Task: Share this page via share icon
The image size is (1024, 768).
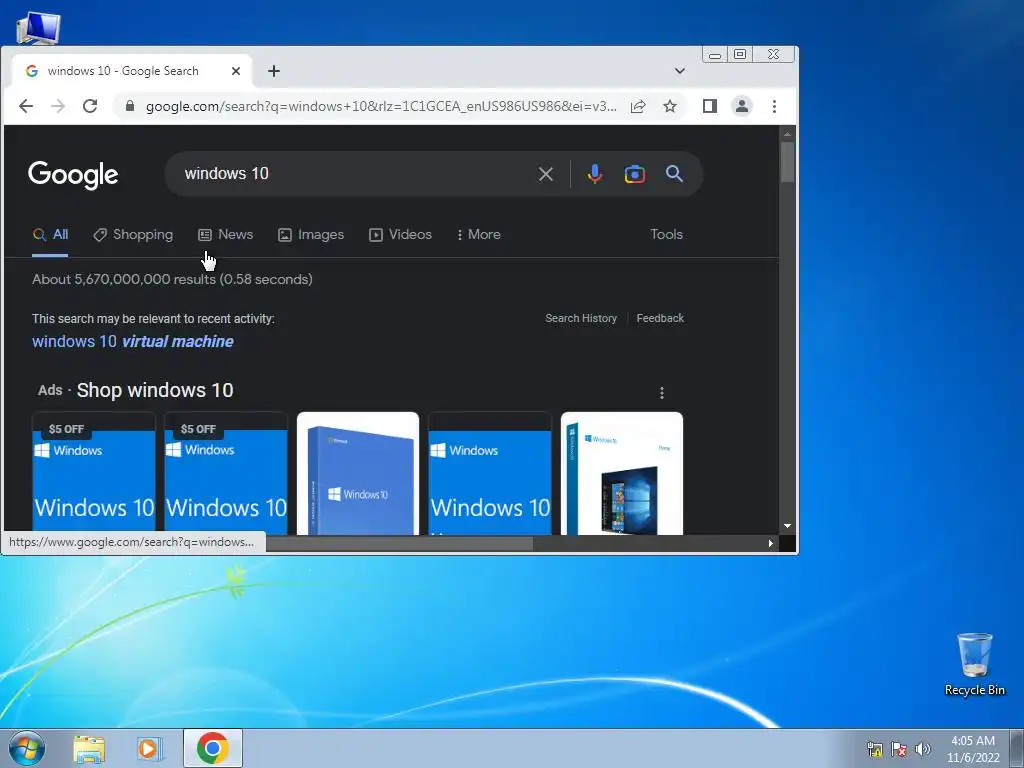Action: (x=638, y=106)
